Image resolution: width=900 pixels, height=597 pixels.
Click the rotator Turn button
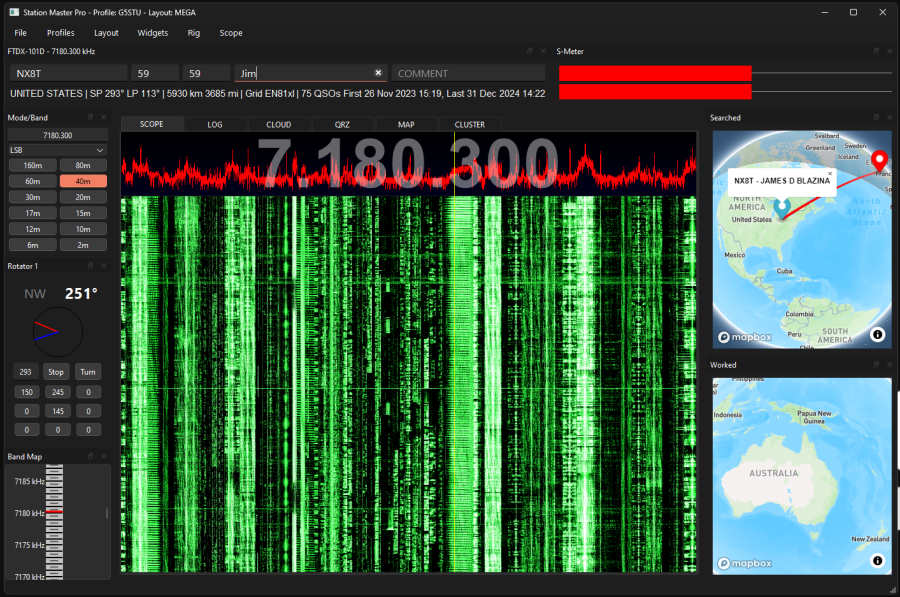pos(88,372)
